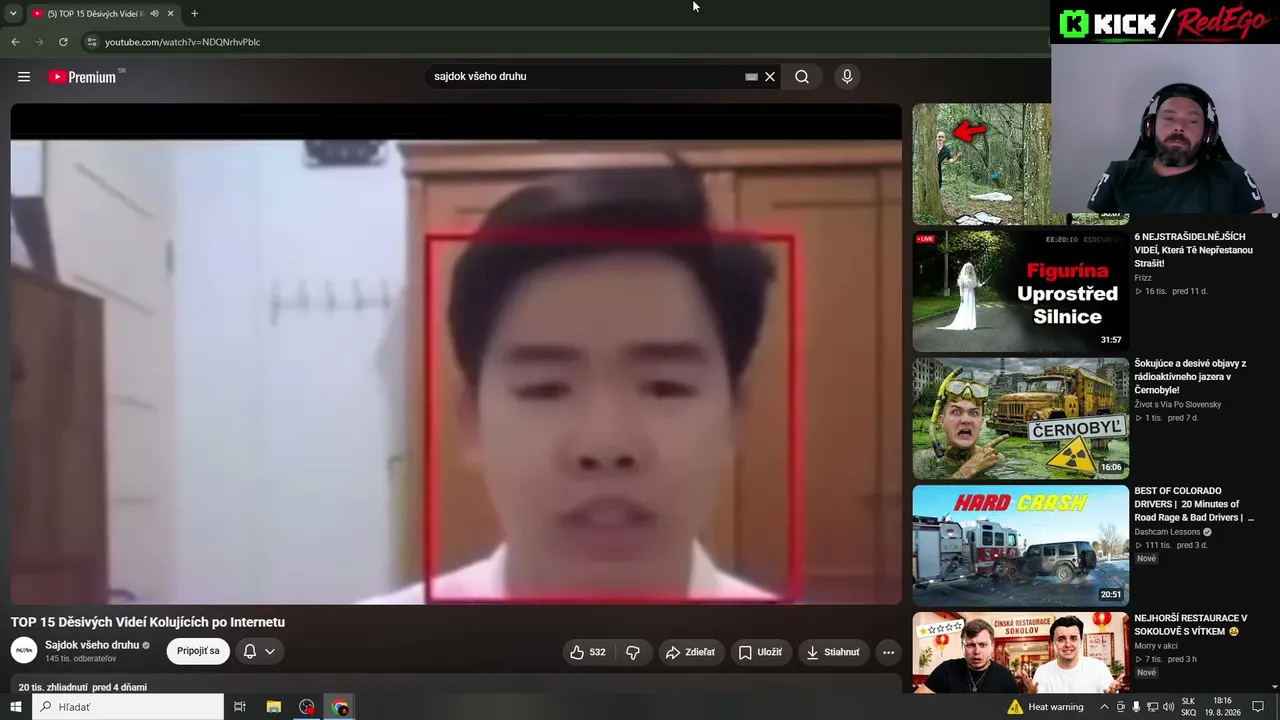Click the YouTube search magnifier button
This screenshot has height=720, width=1280.
(802, 77)
